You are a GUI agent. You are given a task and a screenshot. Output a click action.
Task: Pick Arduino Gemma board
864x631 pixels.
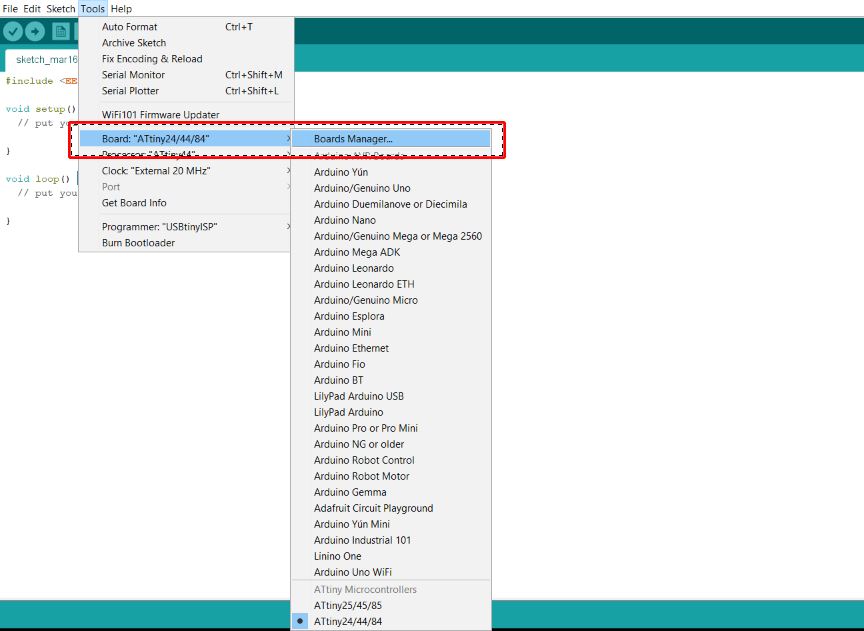coord(391,492)
